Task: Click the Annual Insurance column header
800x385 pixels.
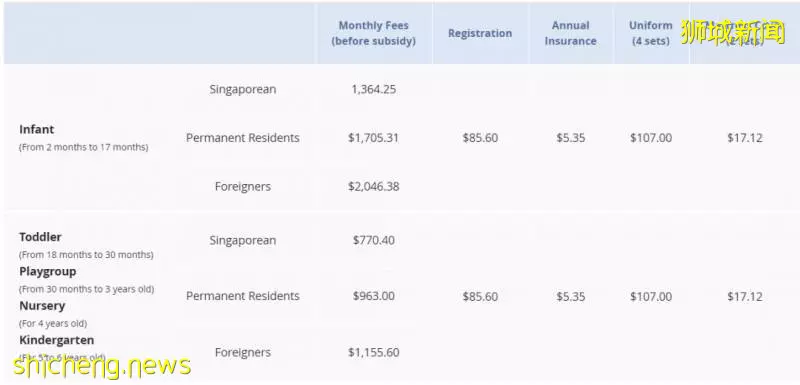Action: (570, 33)
